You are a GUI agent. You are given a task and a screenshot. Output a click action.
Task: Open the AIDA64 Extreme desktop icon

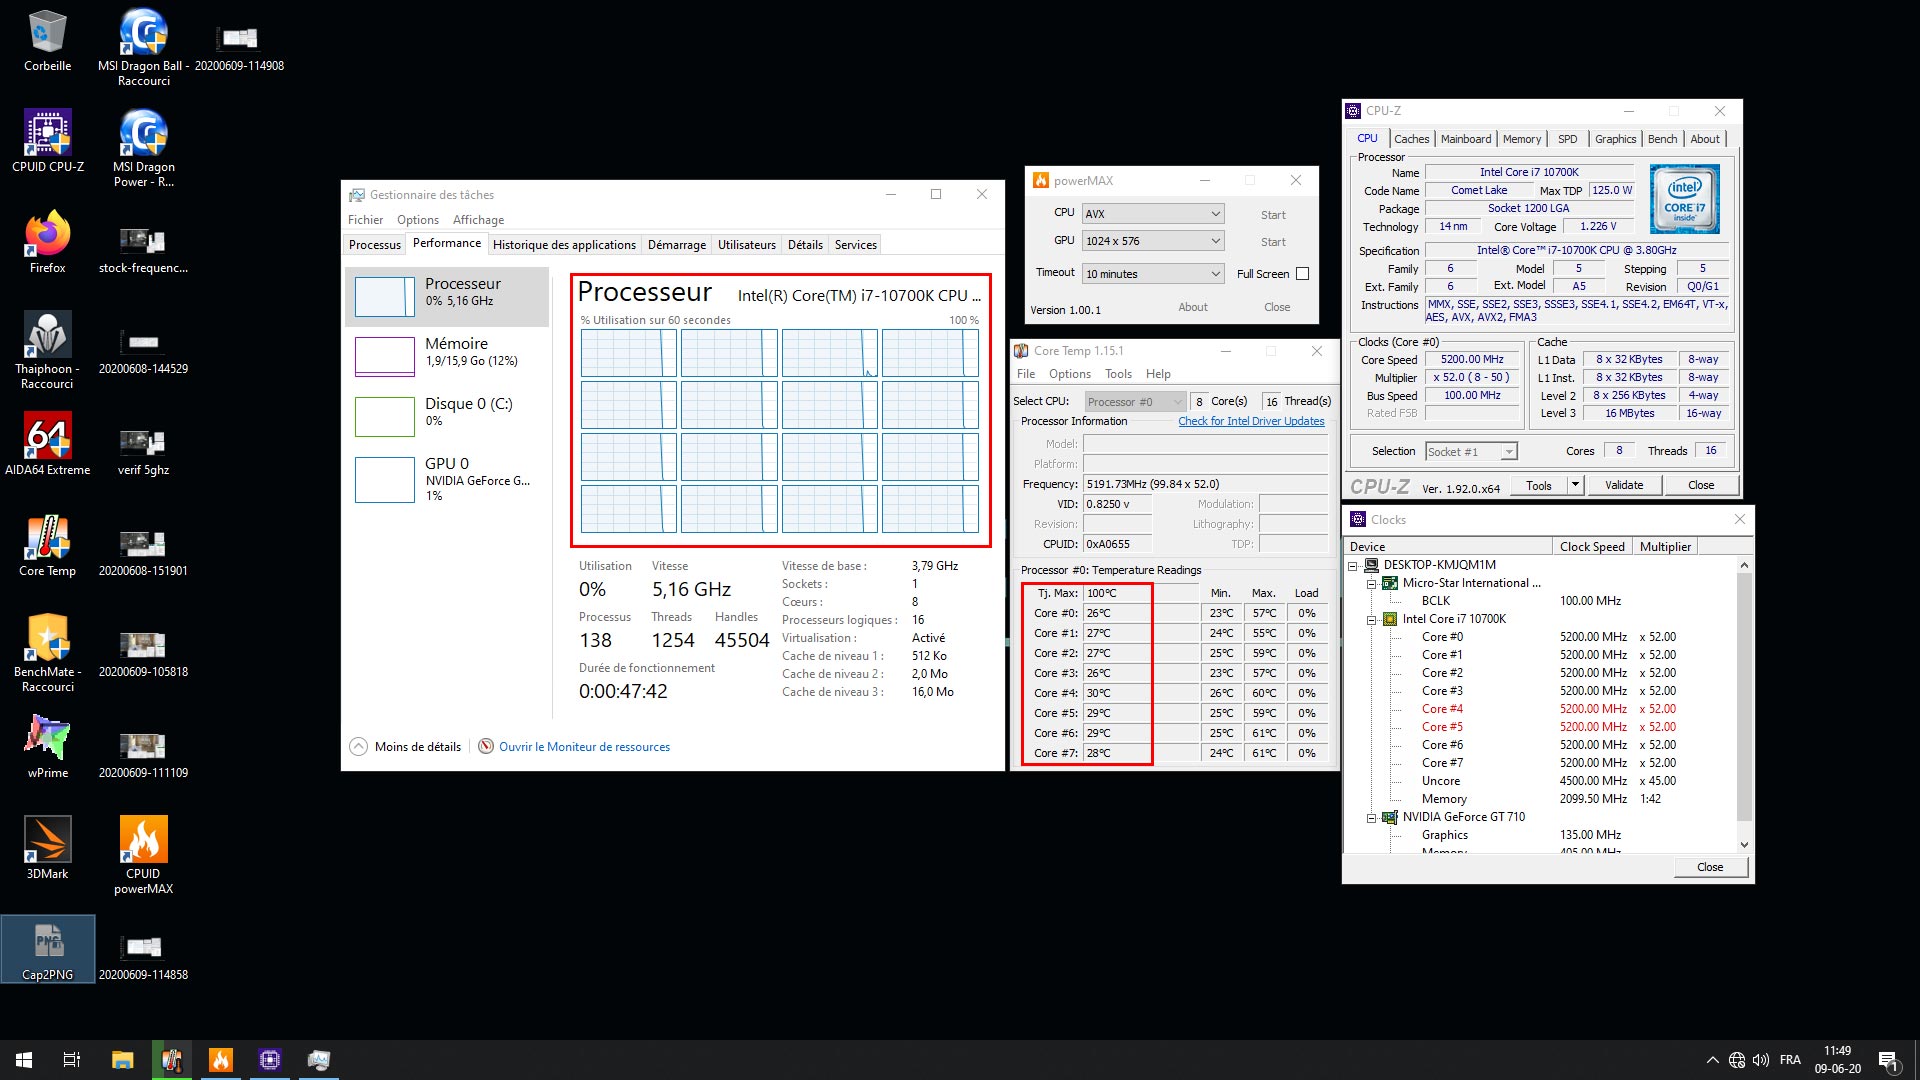tap(47, 444)
